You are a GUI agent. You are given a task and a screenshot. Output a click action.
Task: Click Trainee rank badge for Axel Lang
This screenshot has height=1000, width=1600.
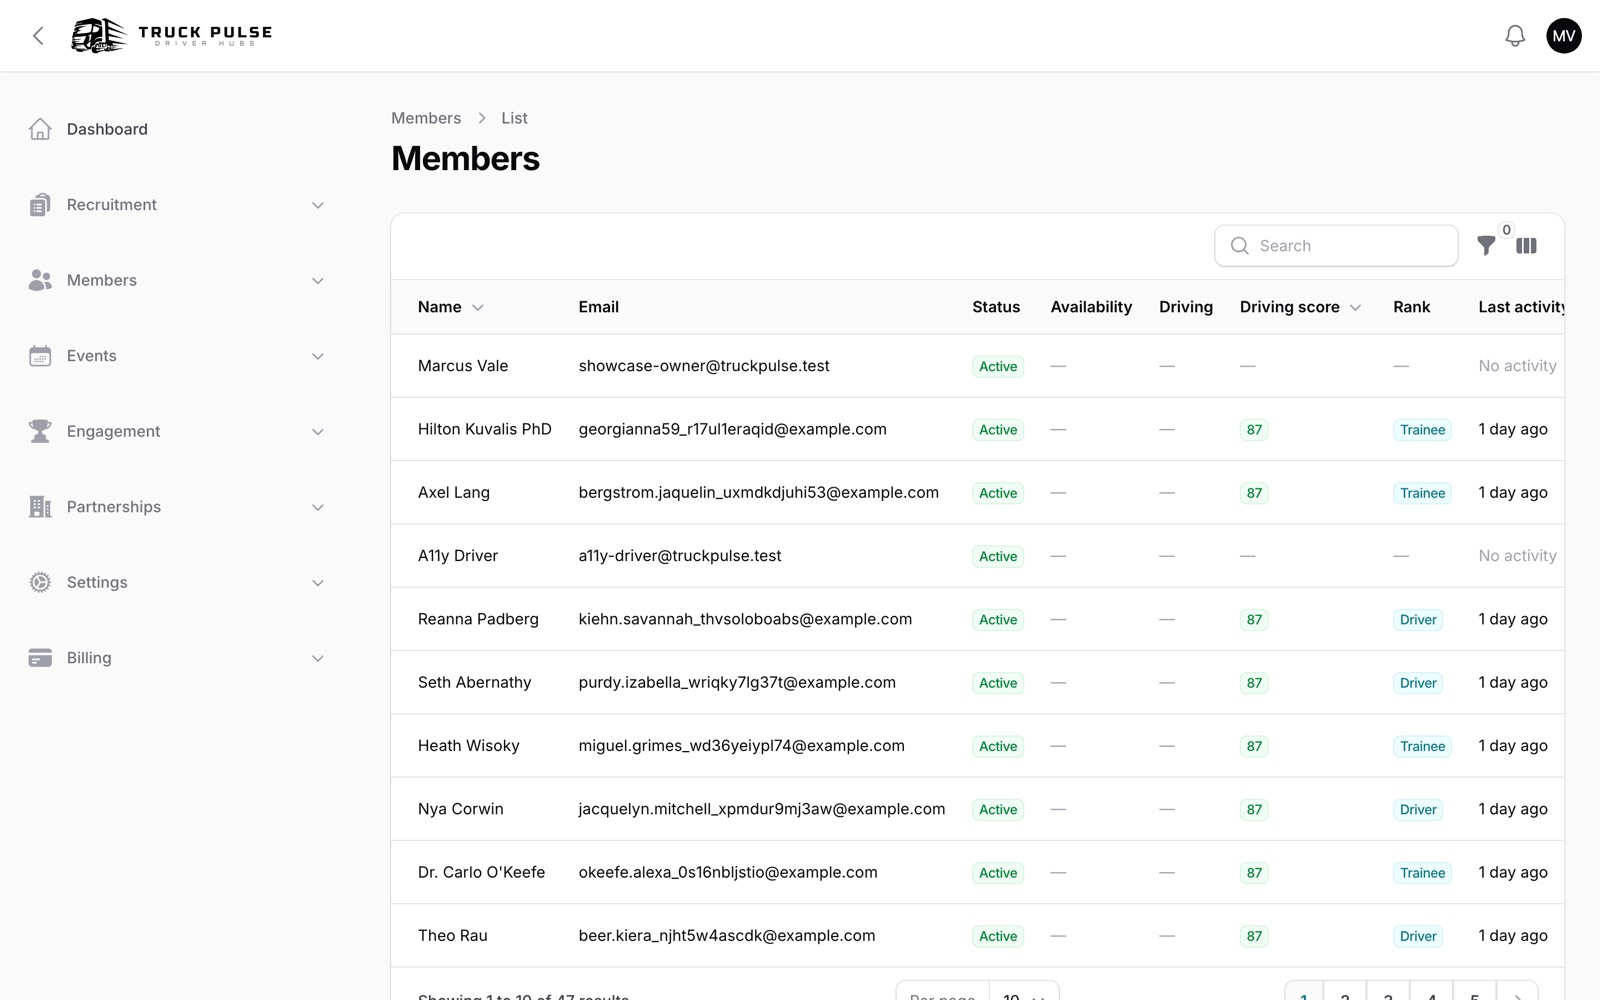point(1422,493)
